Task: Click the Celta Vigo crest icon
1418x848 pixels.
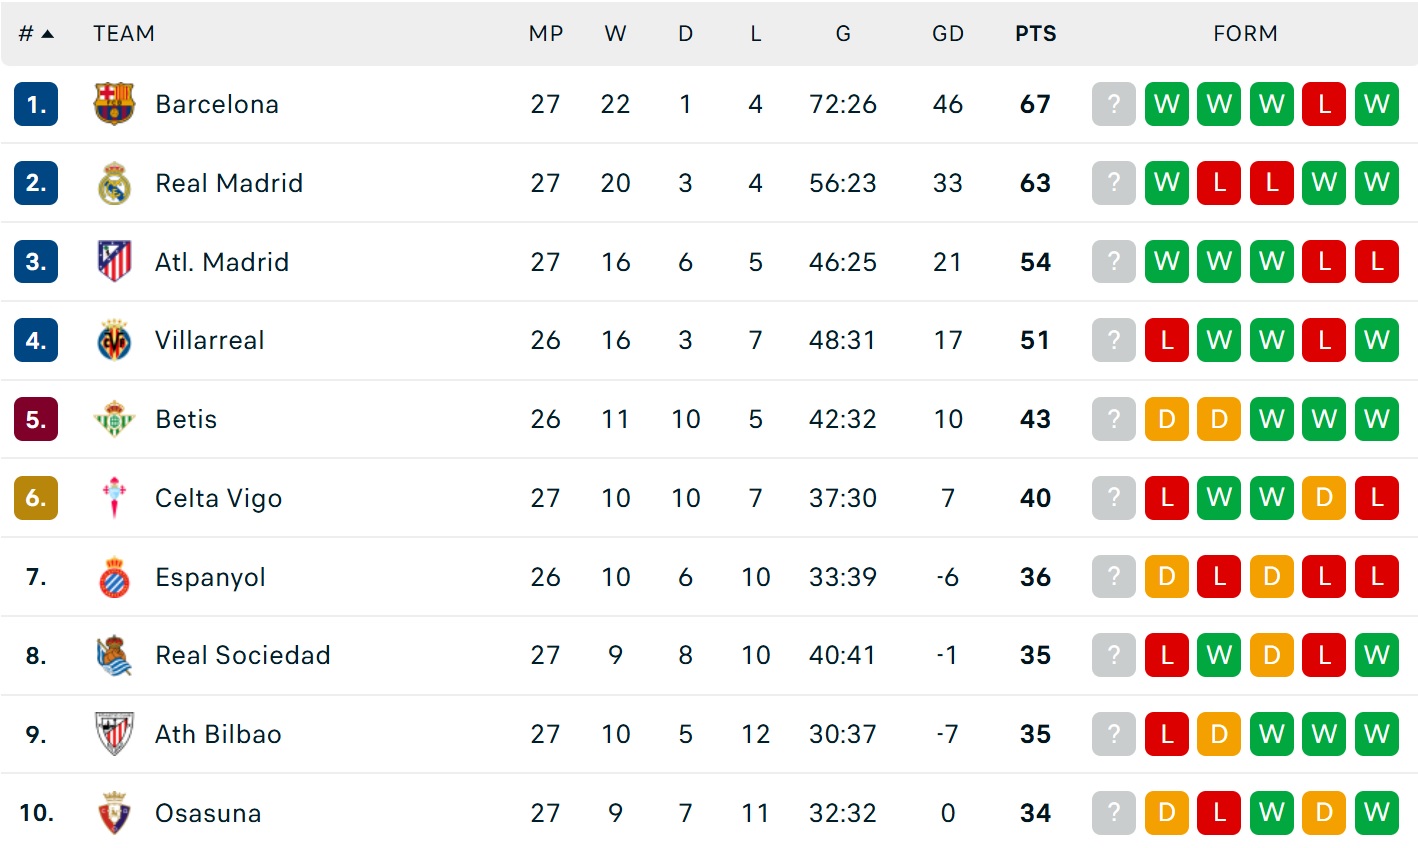Action: 114,498
